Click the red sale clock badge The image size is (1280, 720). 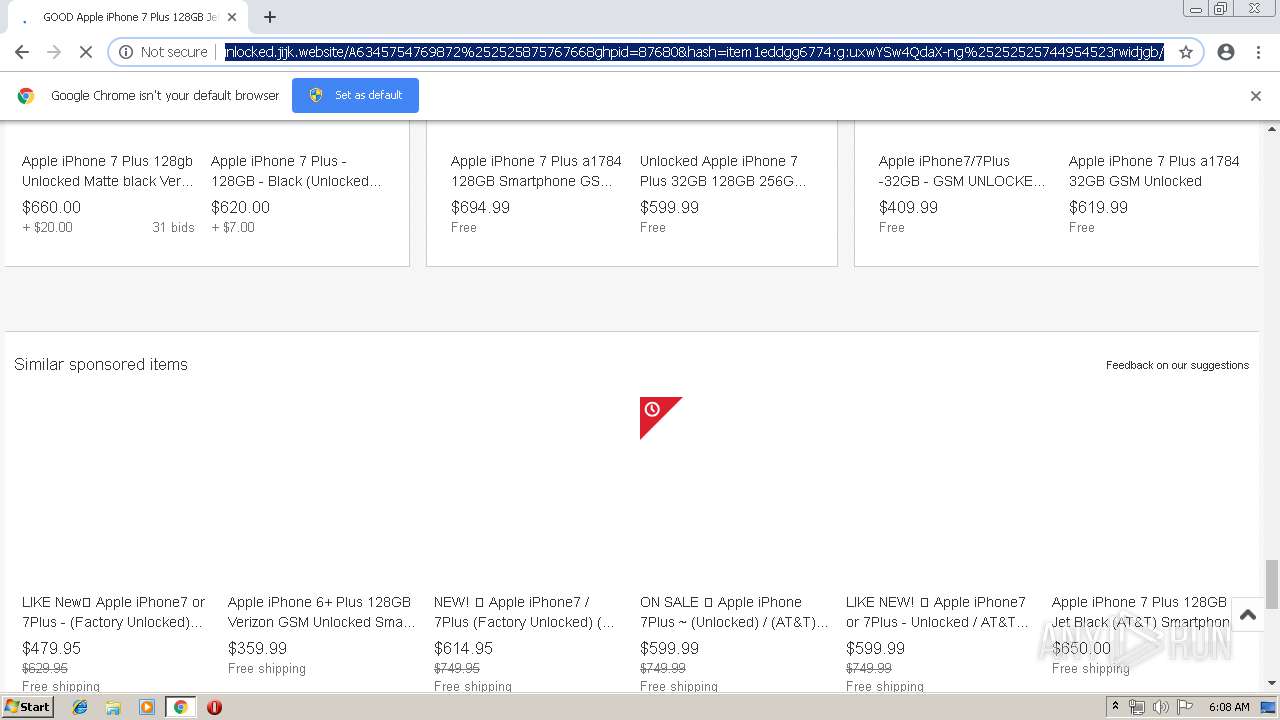coord(657,413)
